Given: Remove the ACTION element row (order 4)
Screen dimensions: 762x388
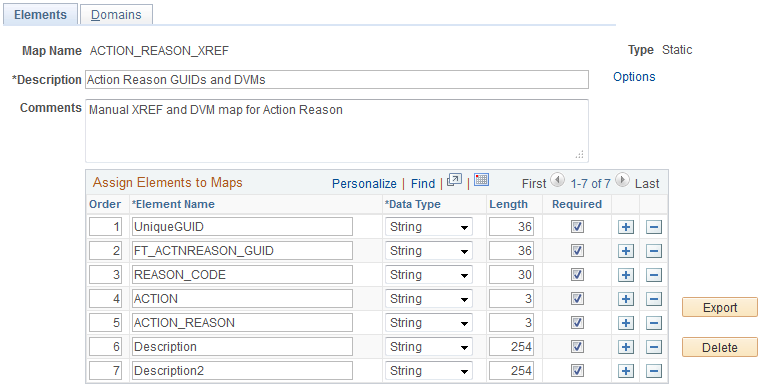Looking at the screenshot, I should (654, 299).
